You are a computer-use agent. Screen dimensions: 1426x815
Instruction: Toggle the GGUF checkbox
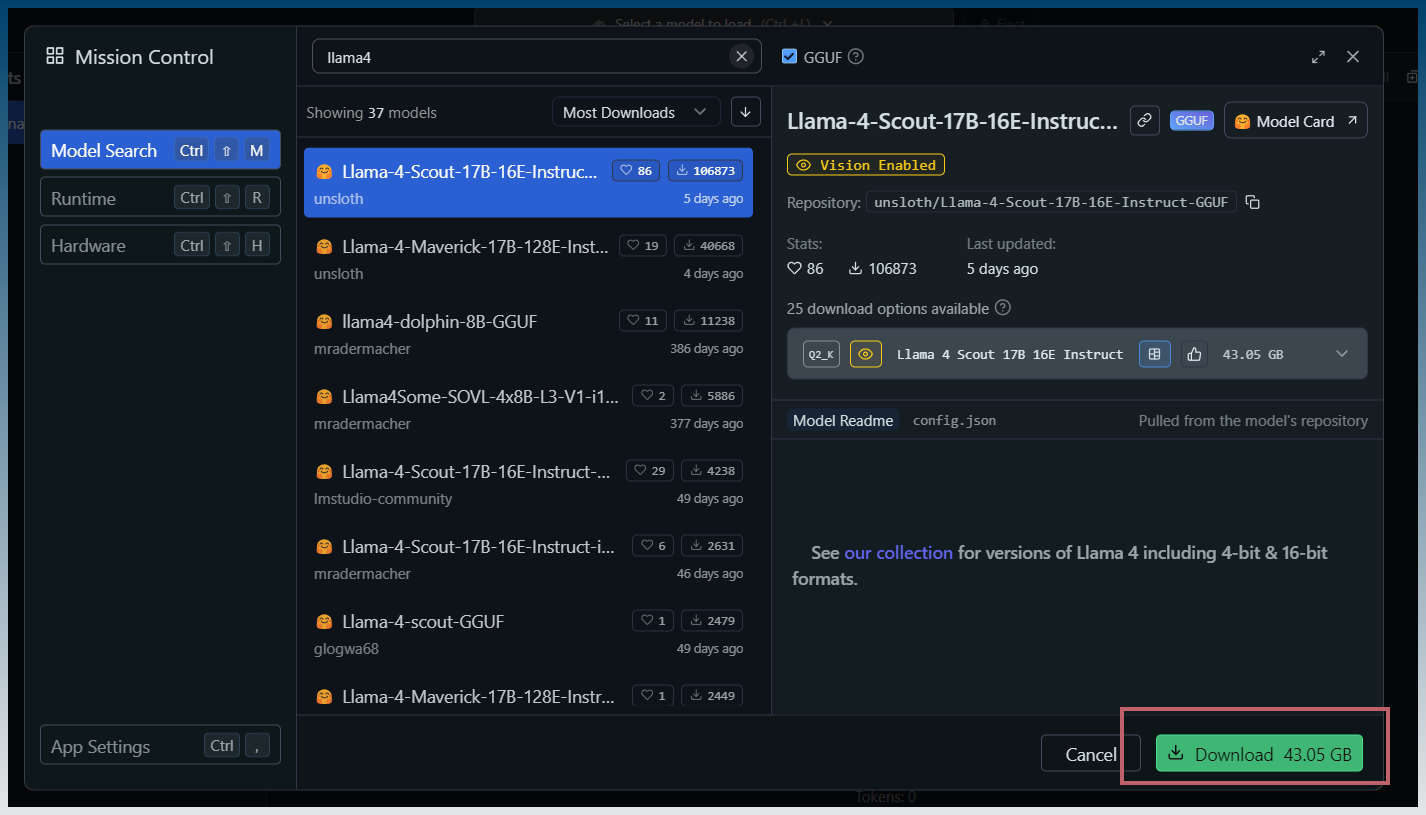pos(790,57)
